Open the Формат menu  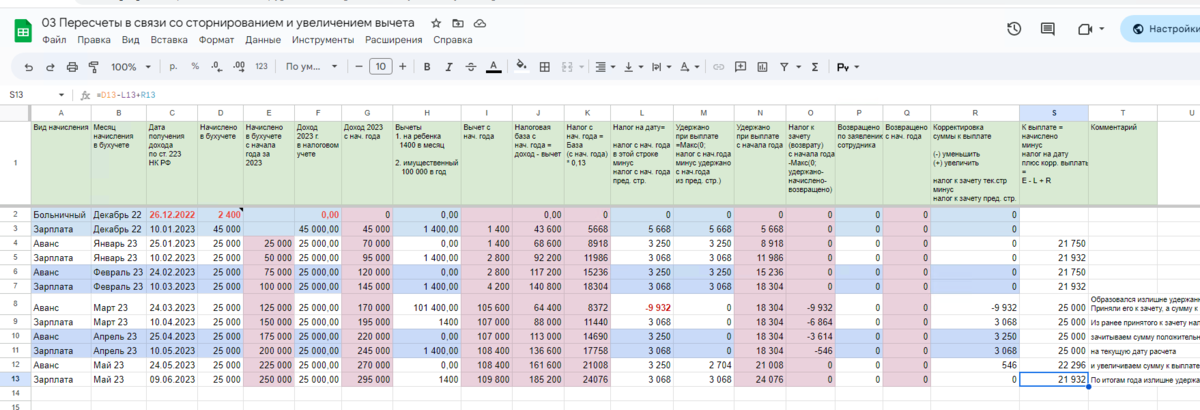tap(216, 41)
